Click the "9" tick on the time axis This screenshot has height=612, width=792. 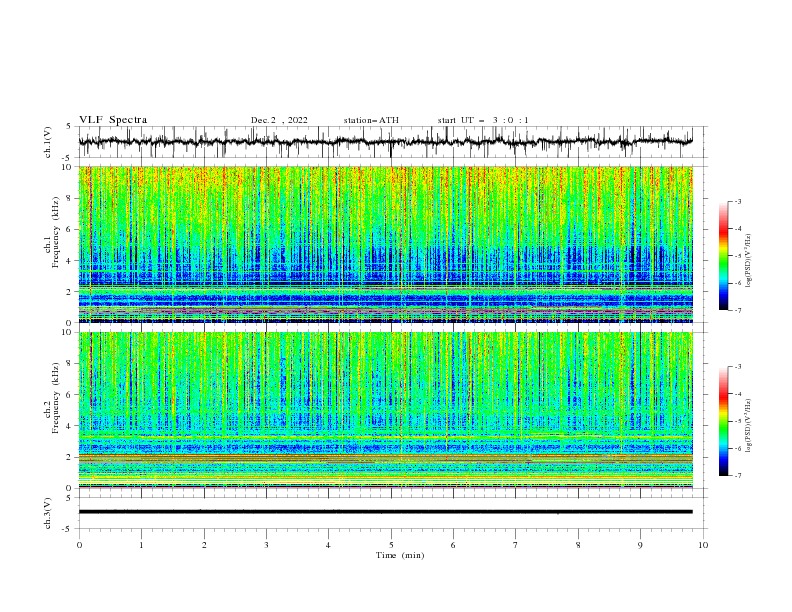coord(640,545)
